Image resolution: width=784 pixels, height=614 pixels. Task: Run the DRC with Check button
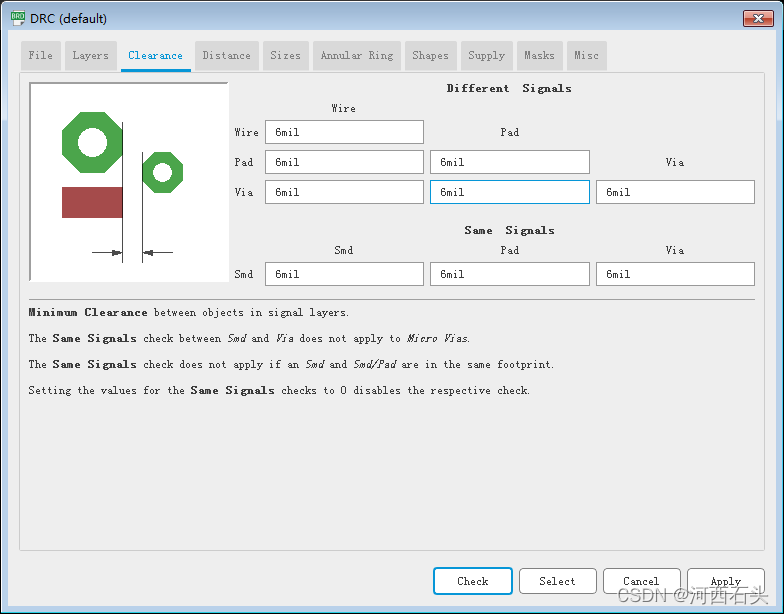[473, 581]
